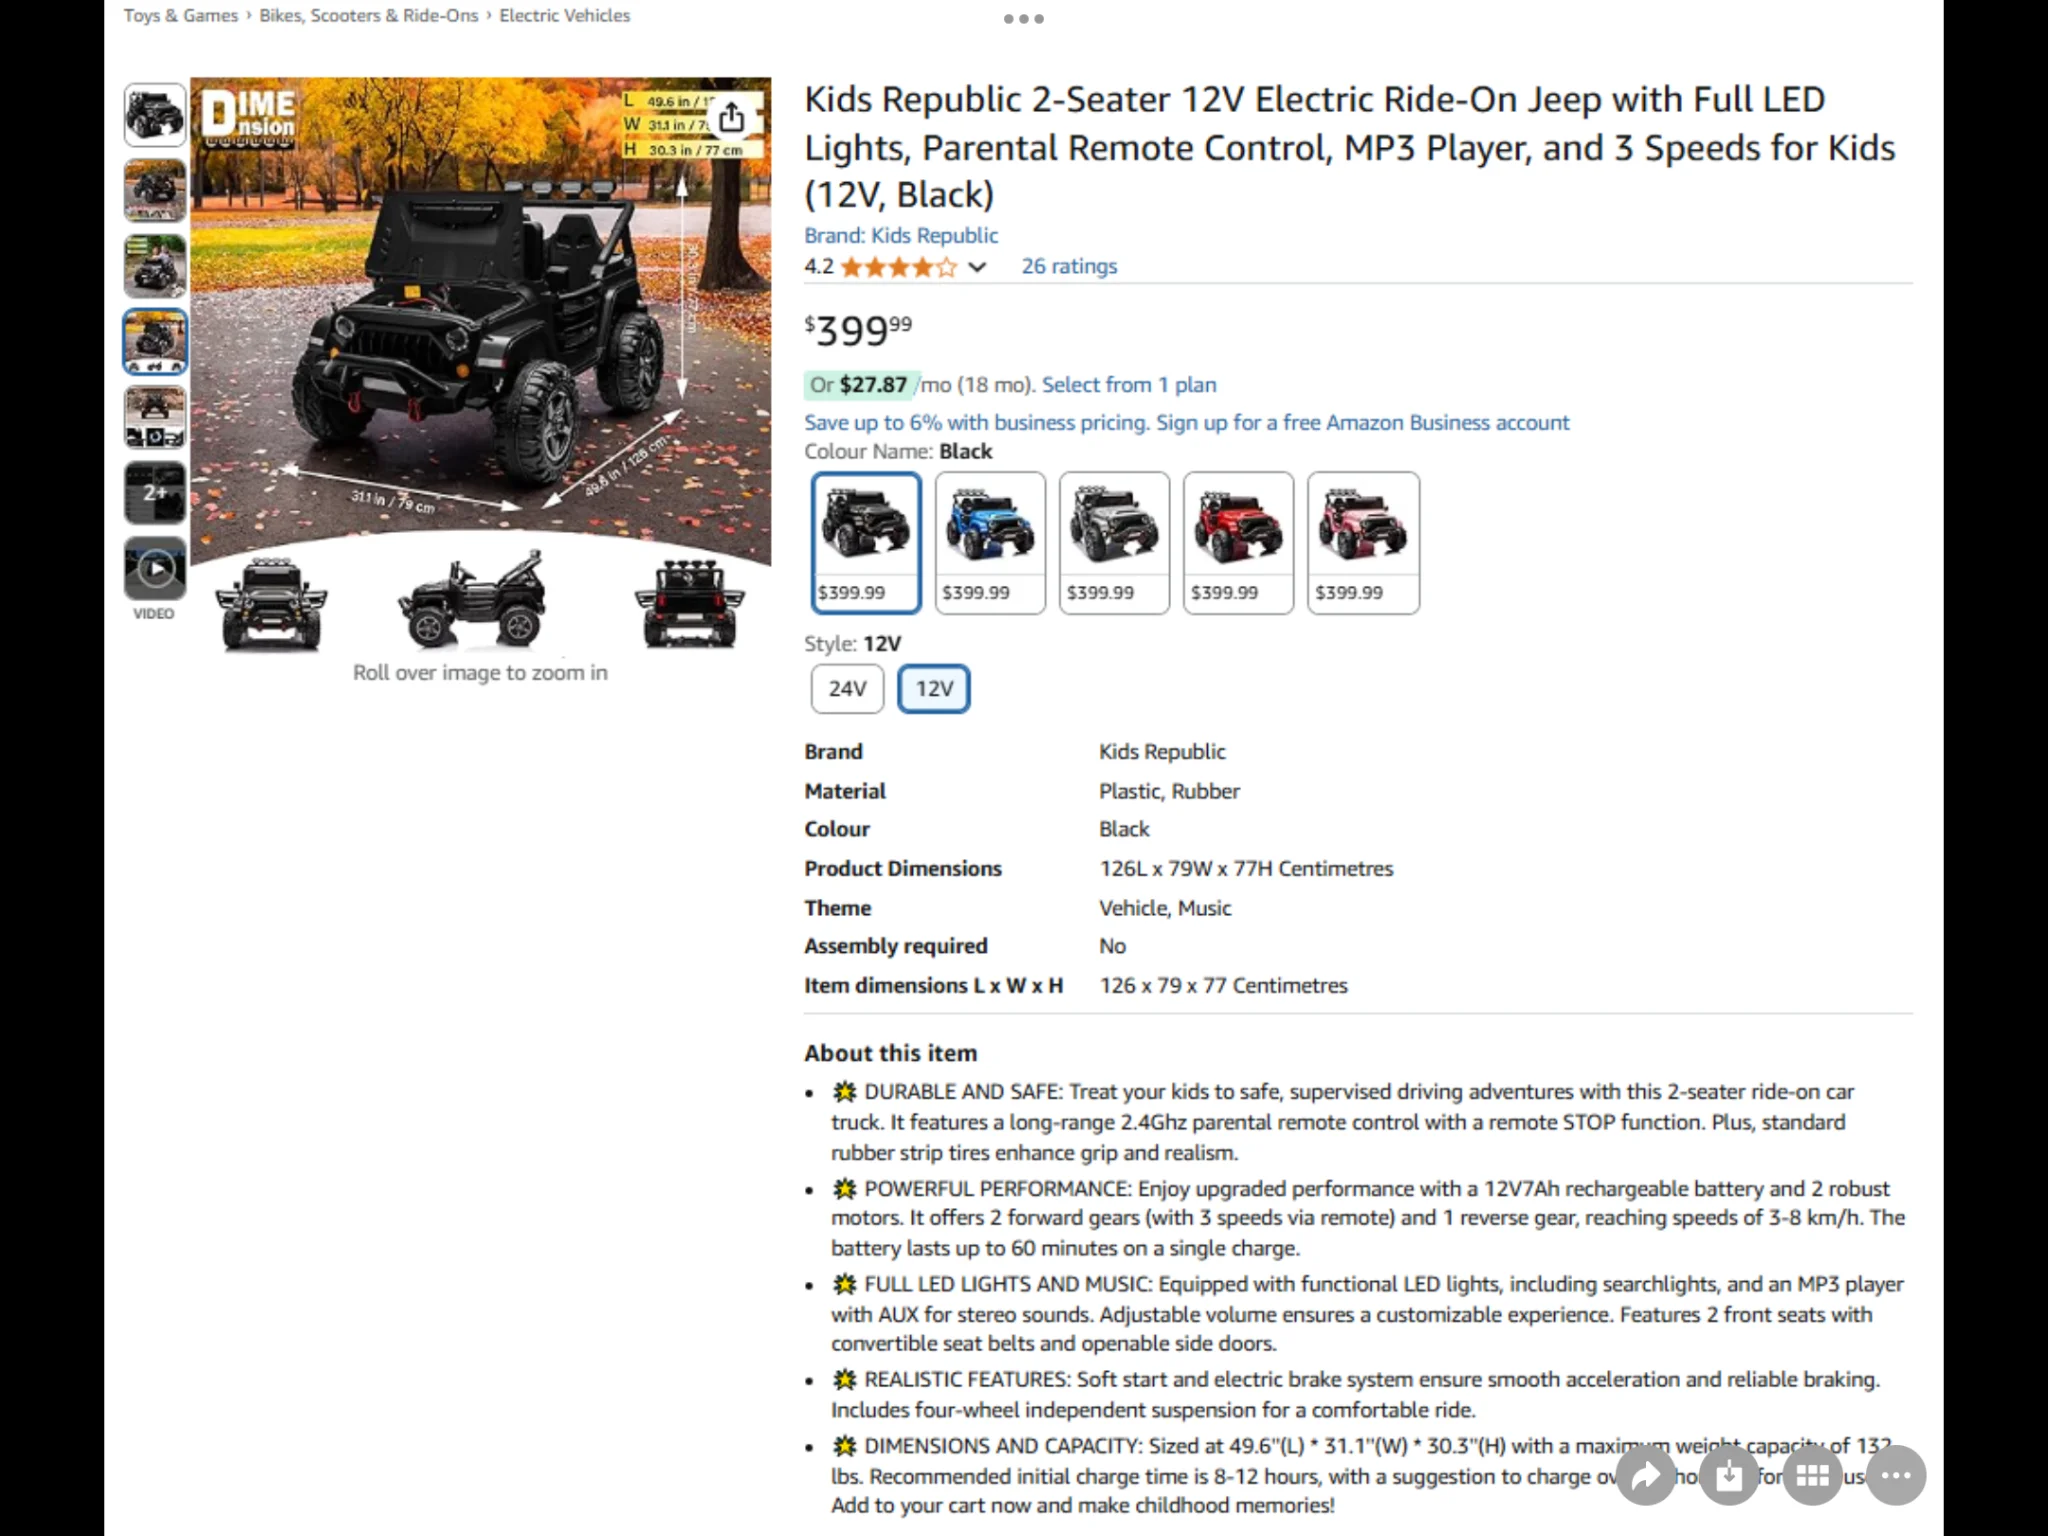The width and height of the screenshot is (2048, 1536).
Task: Open 'Select from 1 plan' options
Action: click(1129, 385)
